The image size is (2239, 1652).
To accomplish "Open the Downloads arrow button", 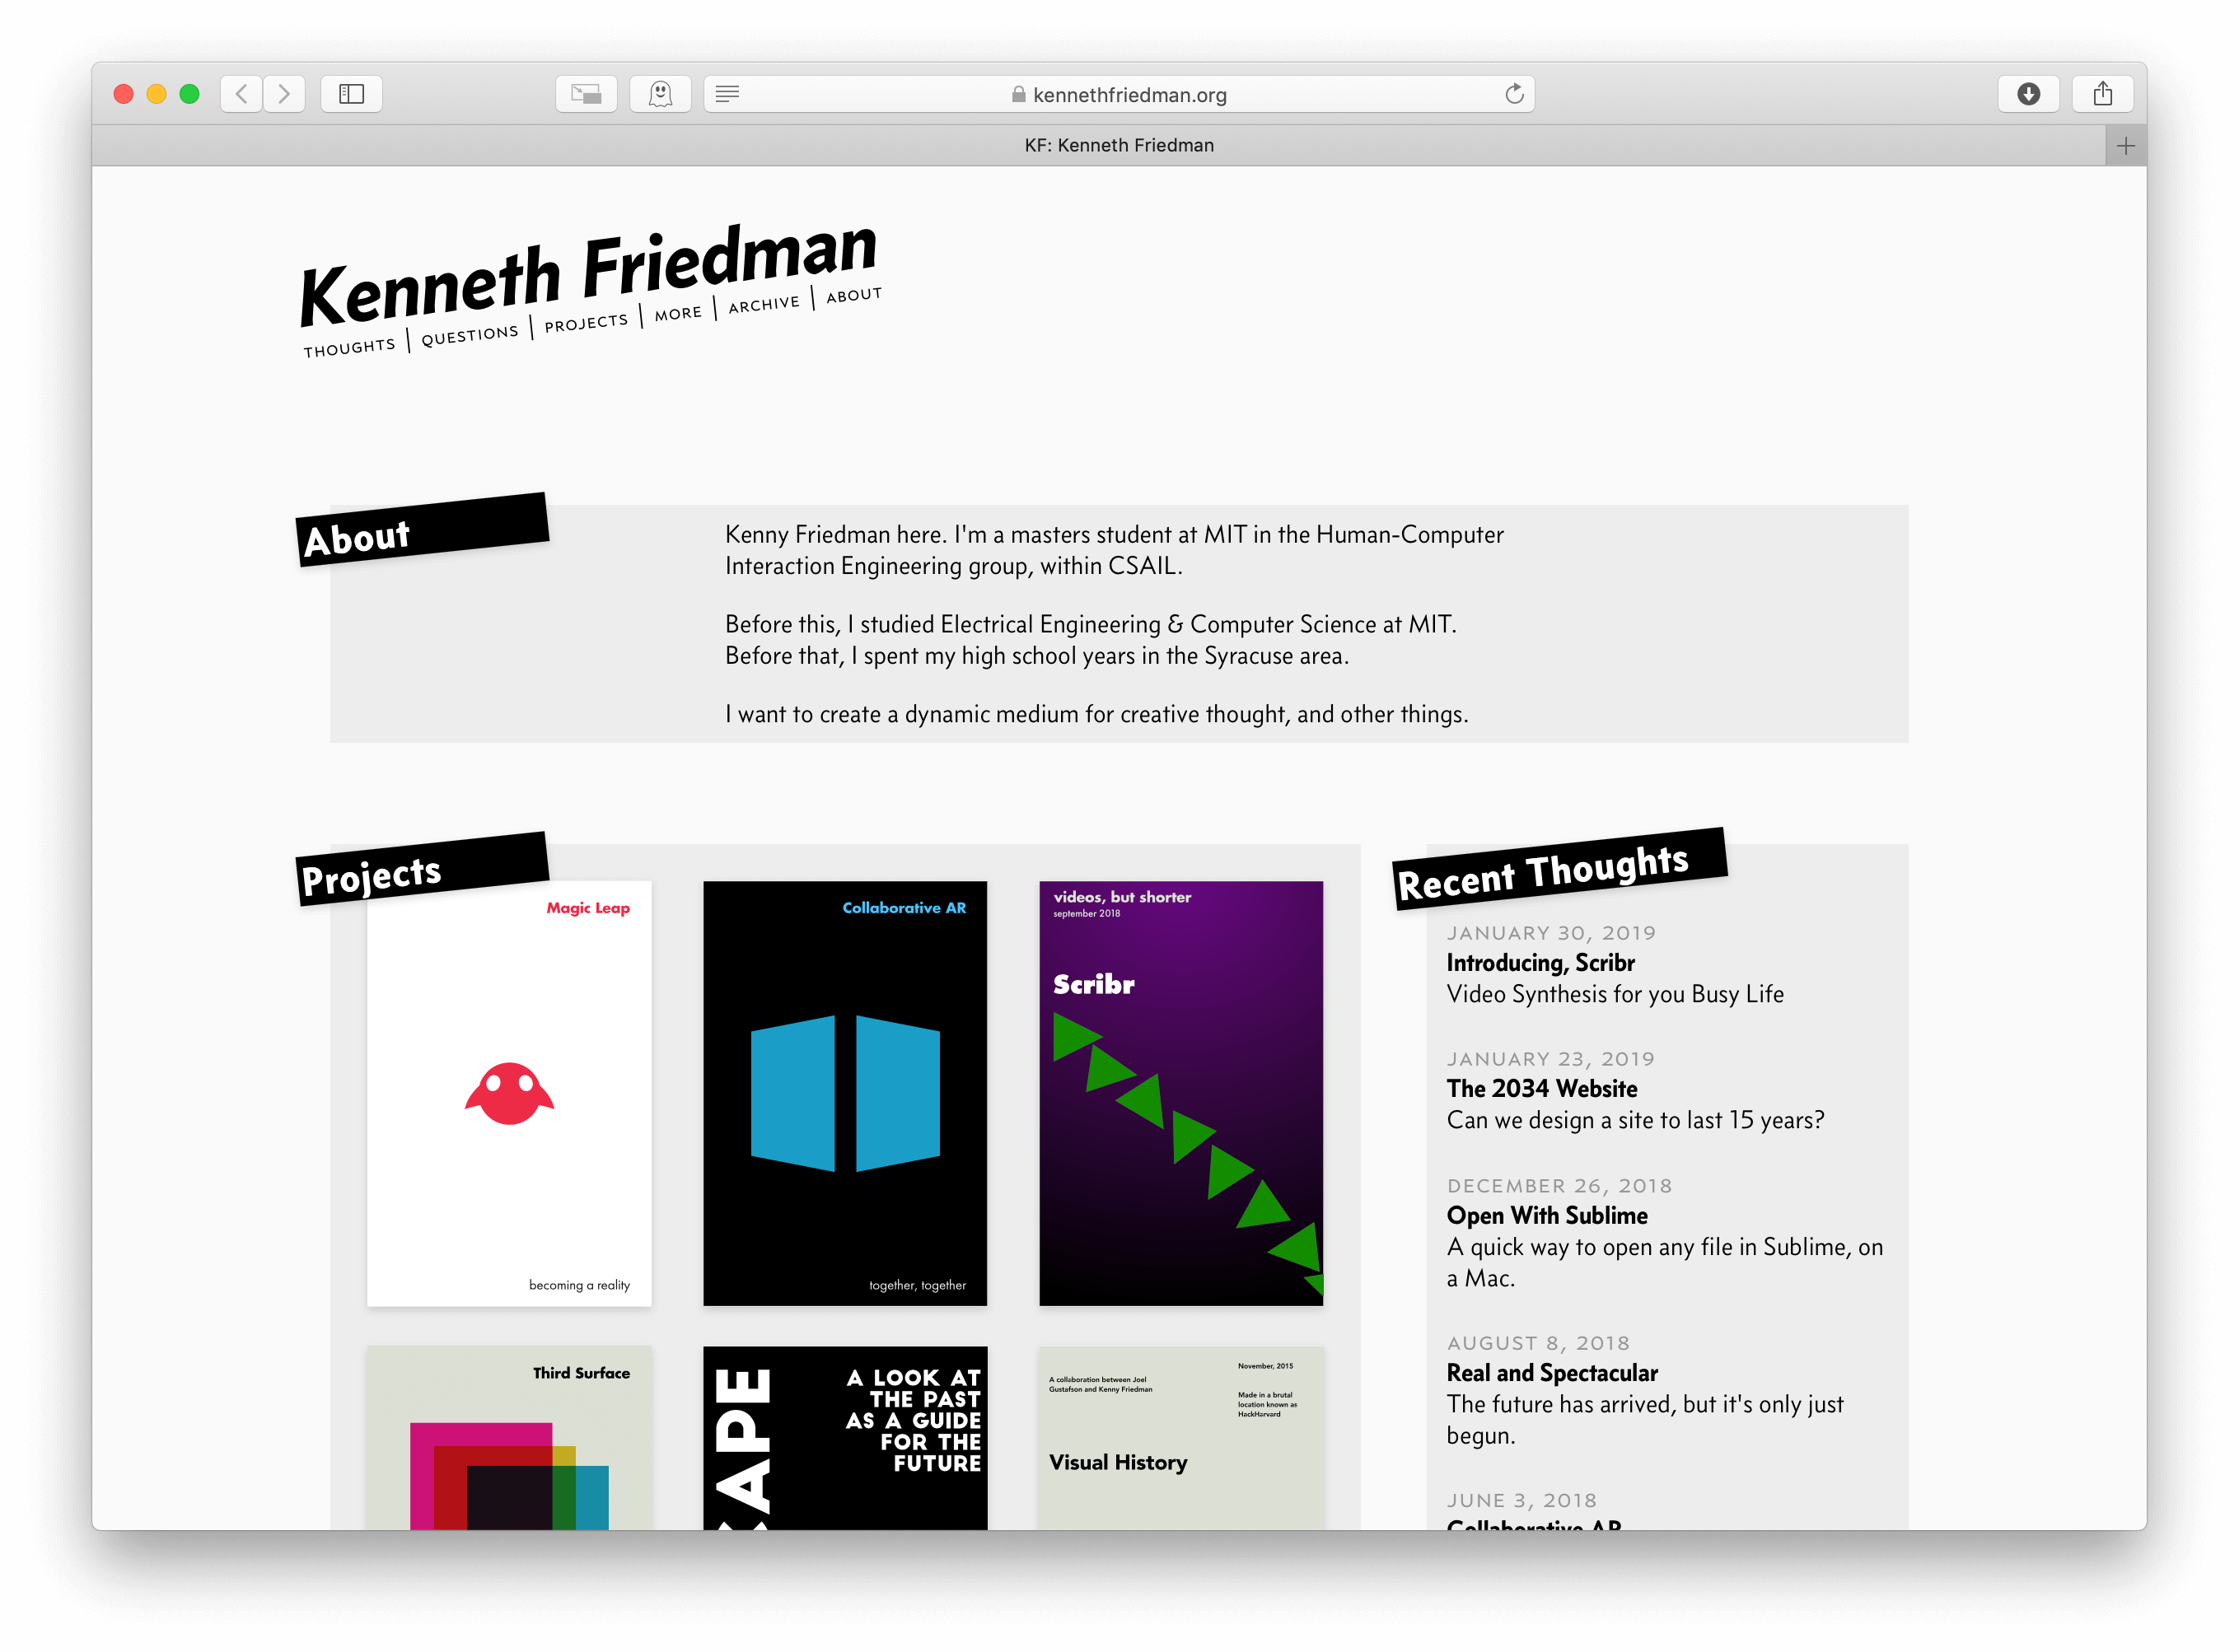I will click(2028, 94).
